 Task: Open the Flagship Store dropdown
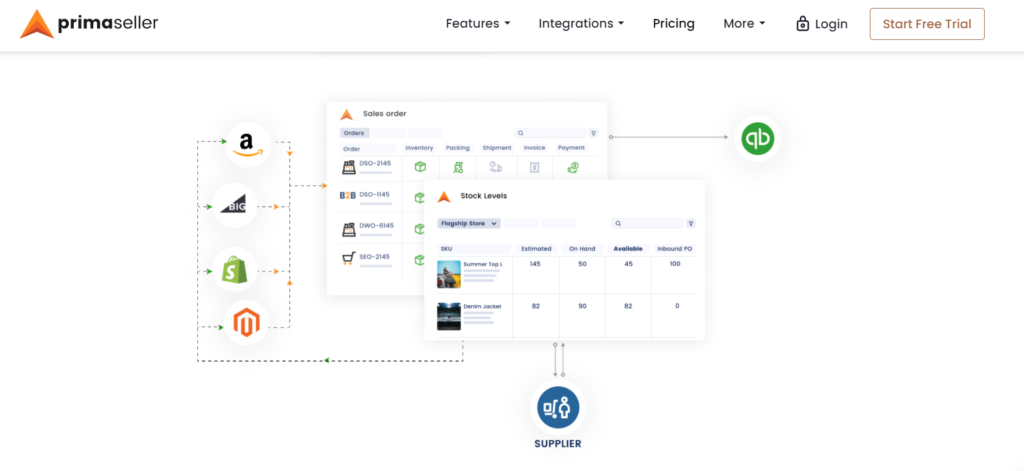pos(468,223)
